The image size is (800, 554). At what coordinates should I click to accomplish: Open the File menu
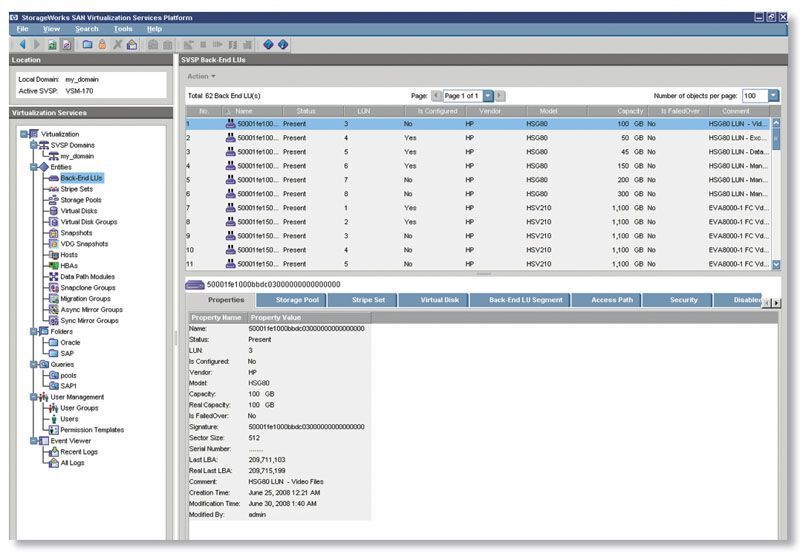coord(22,29)
